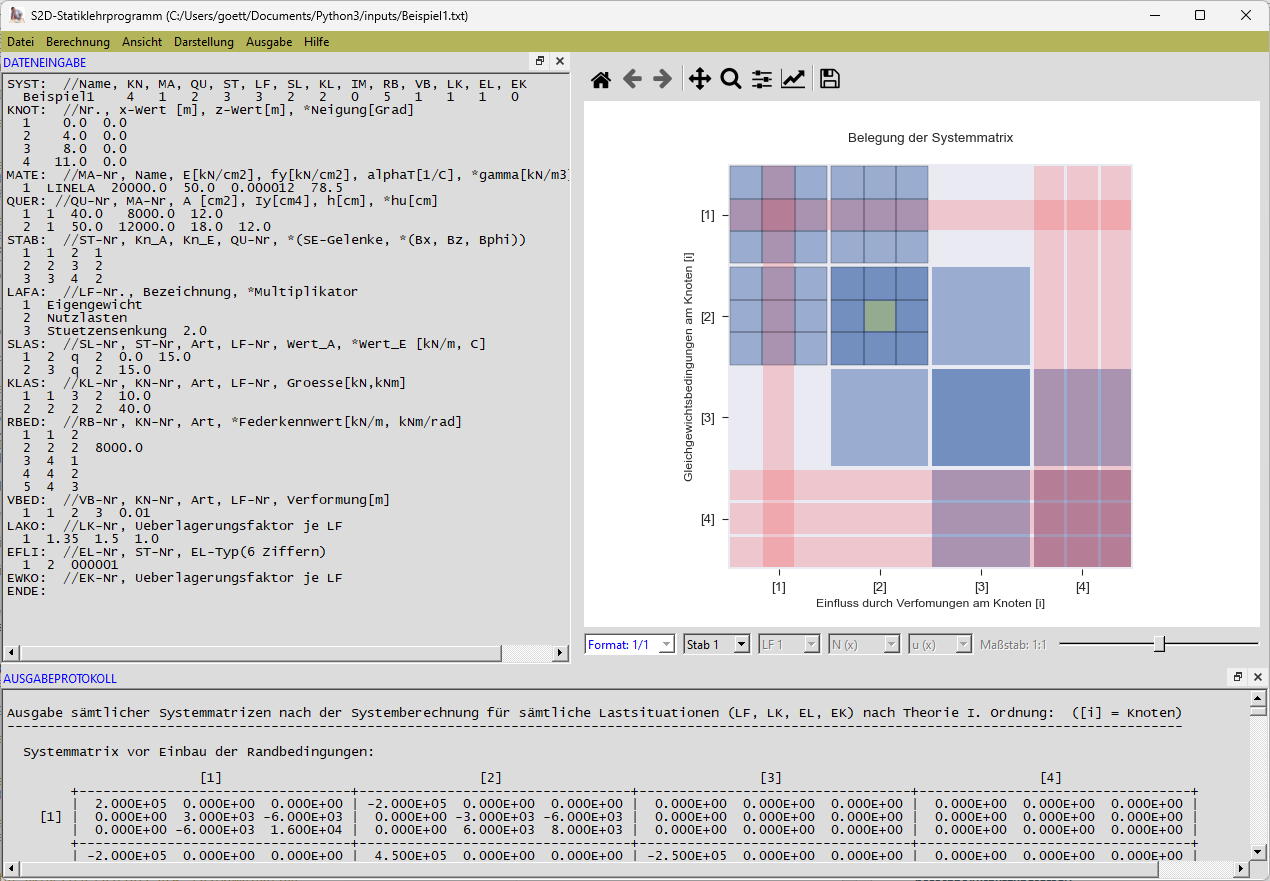Save the figure with floppy disk icon
Screen dimensions: 1270x881
click(829, 80)
